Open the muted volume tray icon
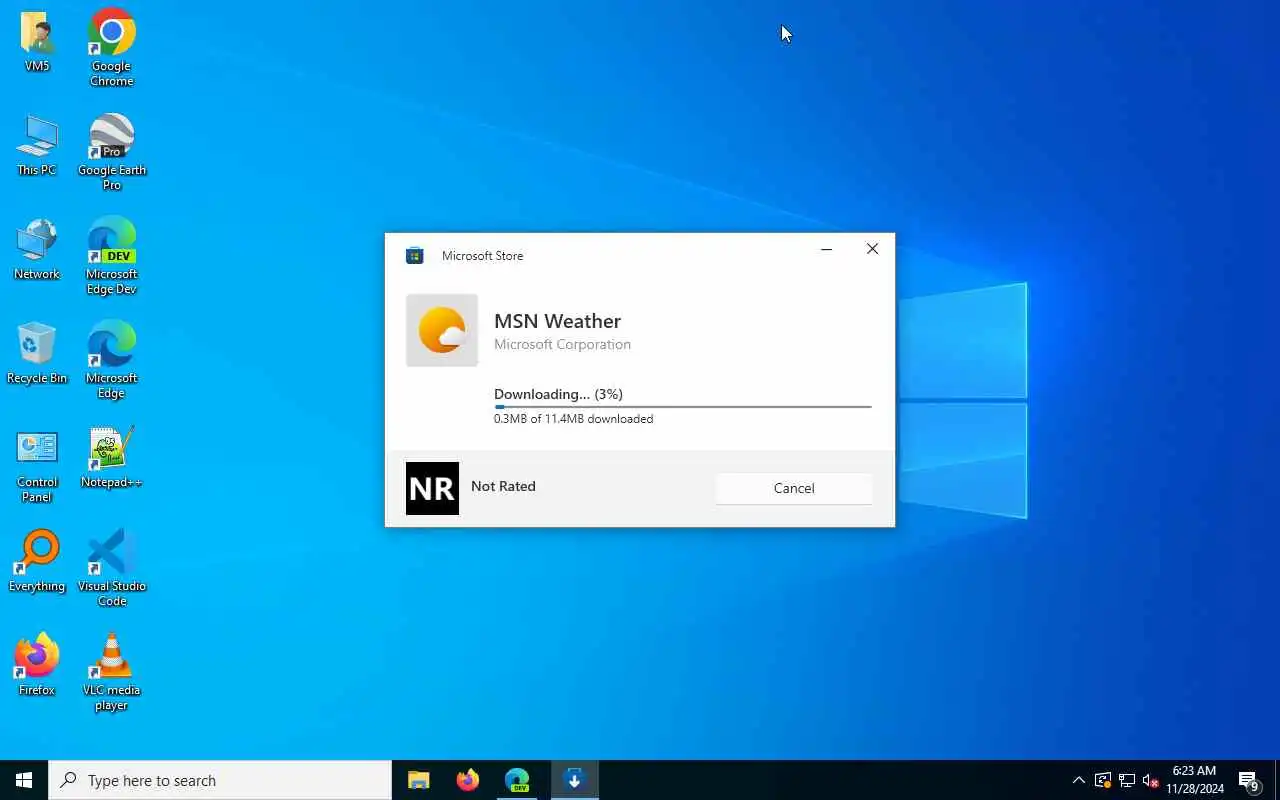The height and width of the screenshot is (800, 1280). click(1150, 780)
